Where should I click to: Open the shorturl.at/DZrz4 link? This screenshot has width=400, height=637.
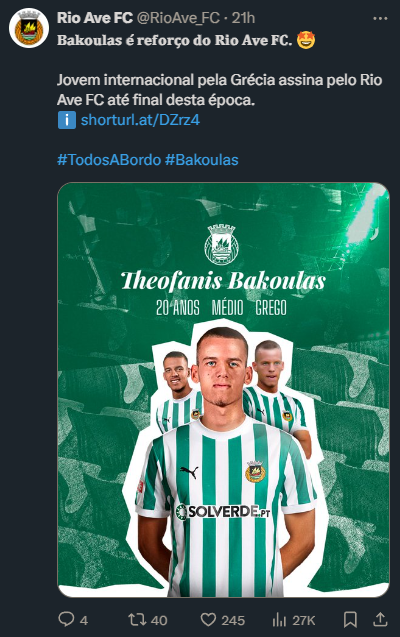pos(141,120)
